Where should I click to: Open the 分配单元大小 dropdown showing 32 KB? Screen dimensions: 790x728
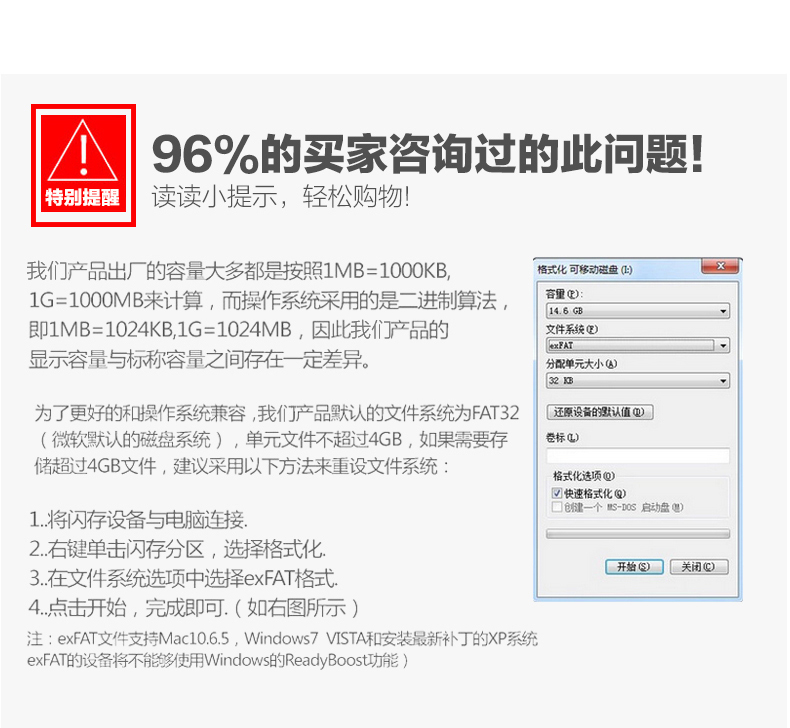pos(637,381)
